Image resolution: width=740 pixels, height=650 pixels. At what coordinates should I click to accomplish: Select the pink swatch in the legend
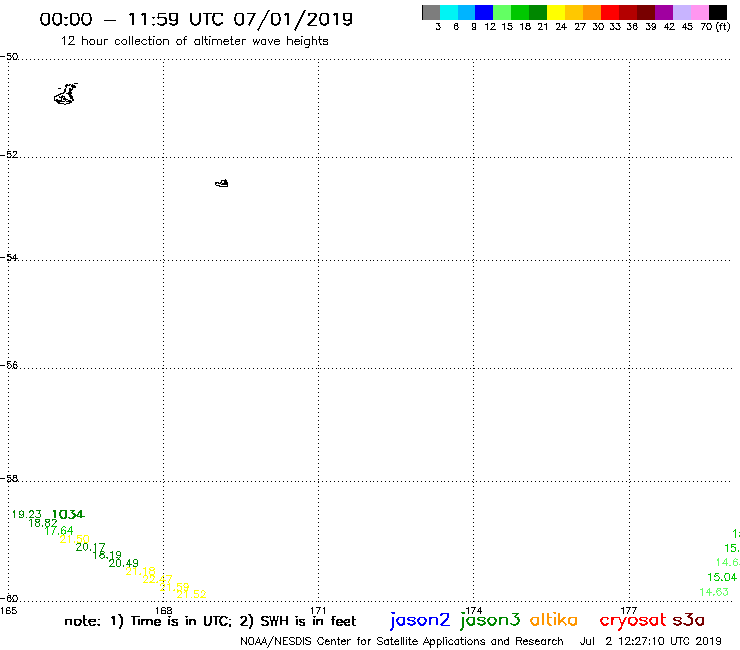pyautogui.click(x=699, y=12)
